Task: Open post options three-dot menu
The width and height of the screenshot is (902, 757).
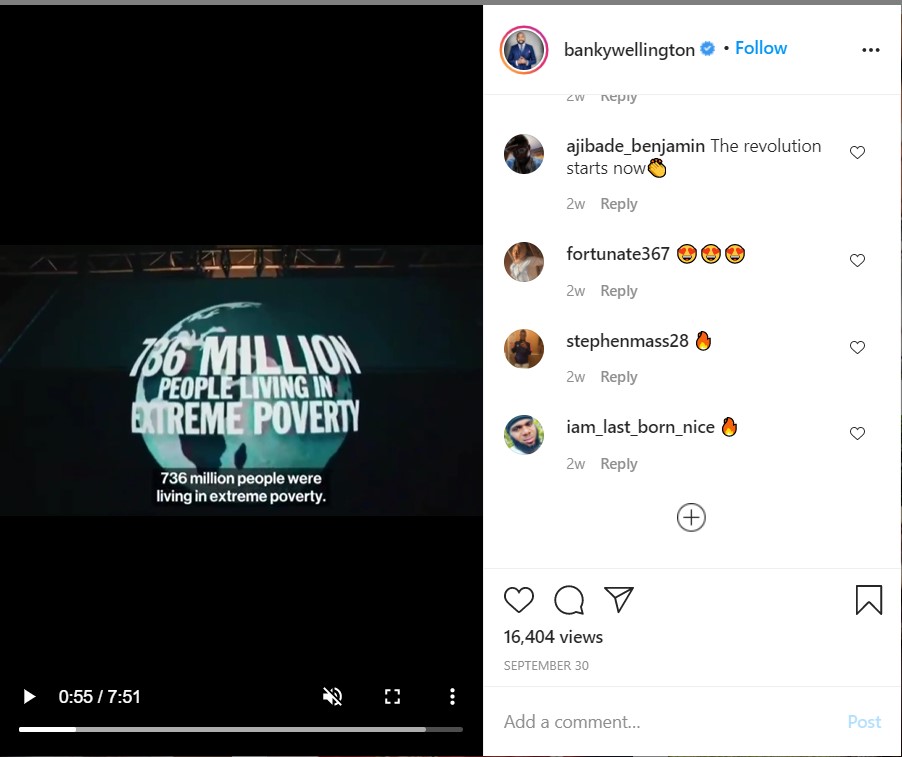Action: (x=871, y=50)
